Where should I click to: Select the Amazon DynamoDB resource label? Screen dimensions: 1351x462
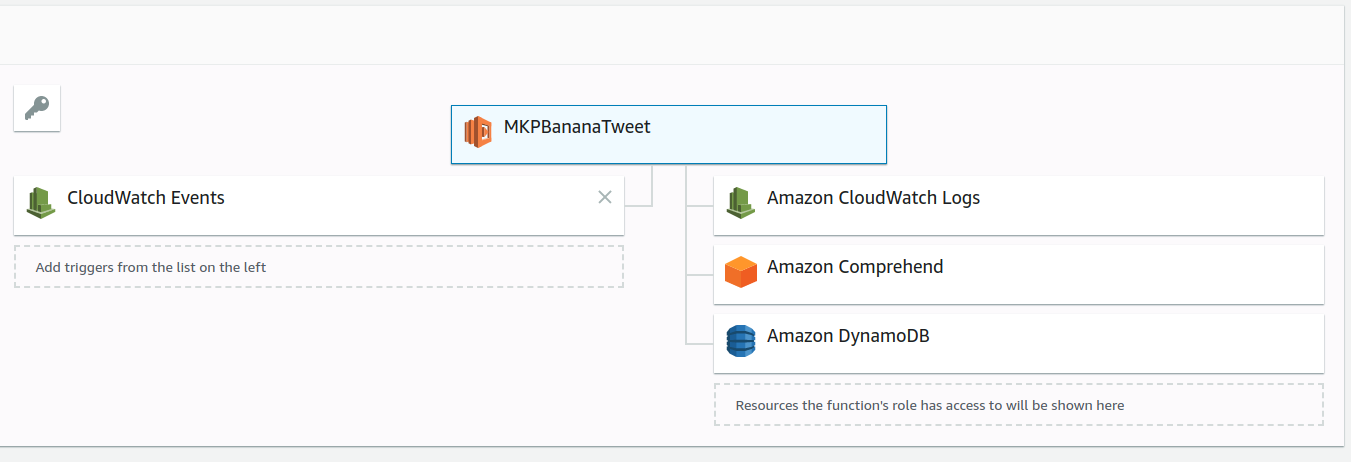point(848,336)
